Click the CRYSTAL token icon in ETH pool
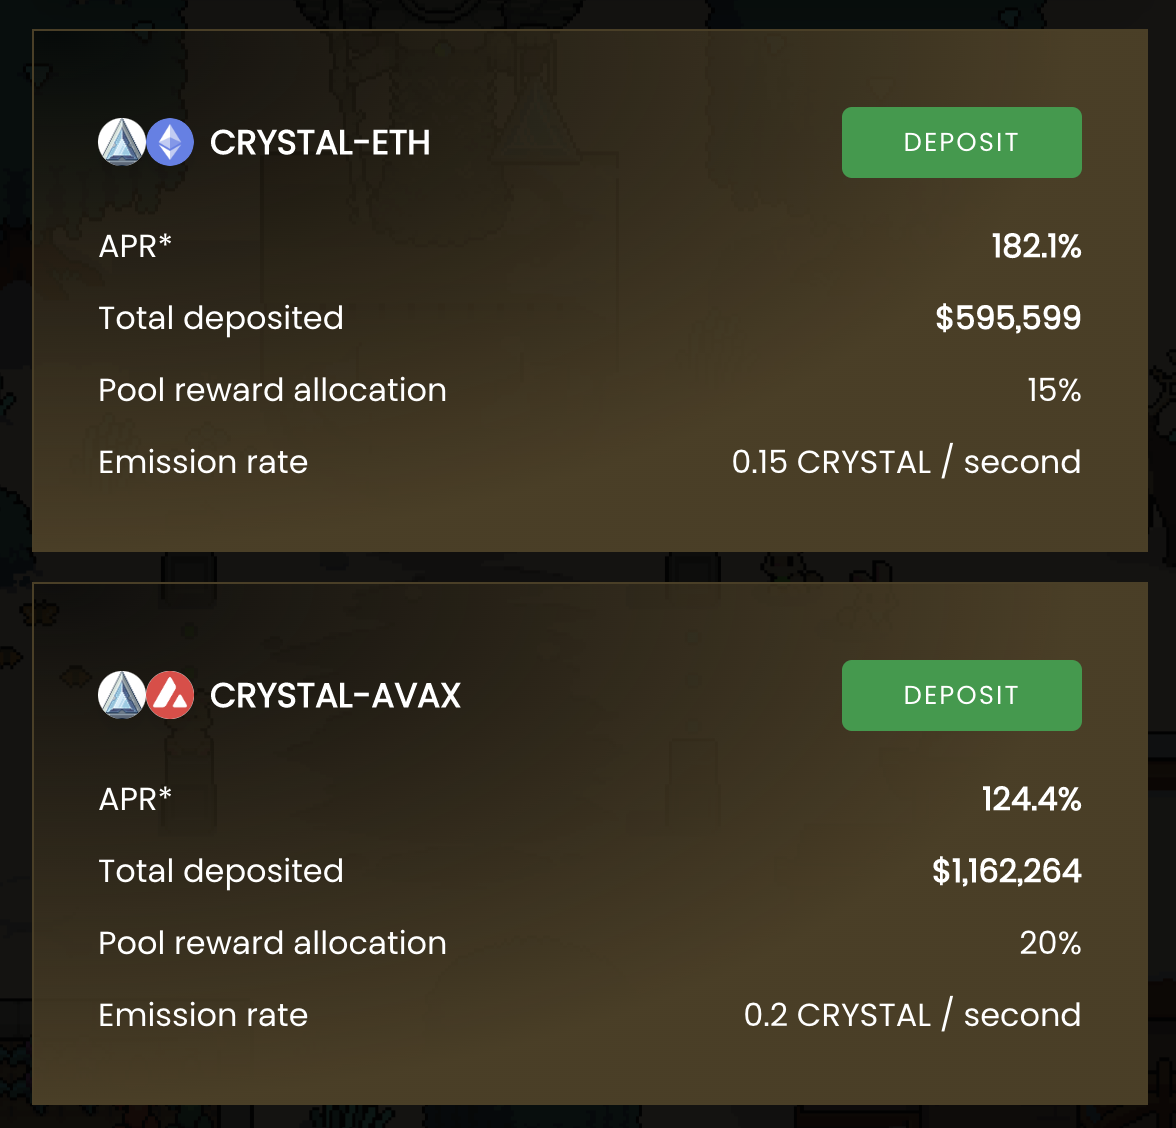 click(x=122, y=142)
